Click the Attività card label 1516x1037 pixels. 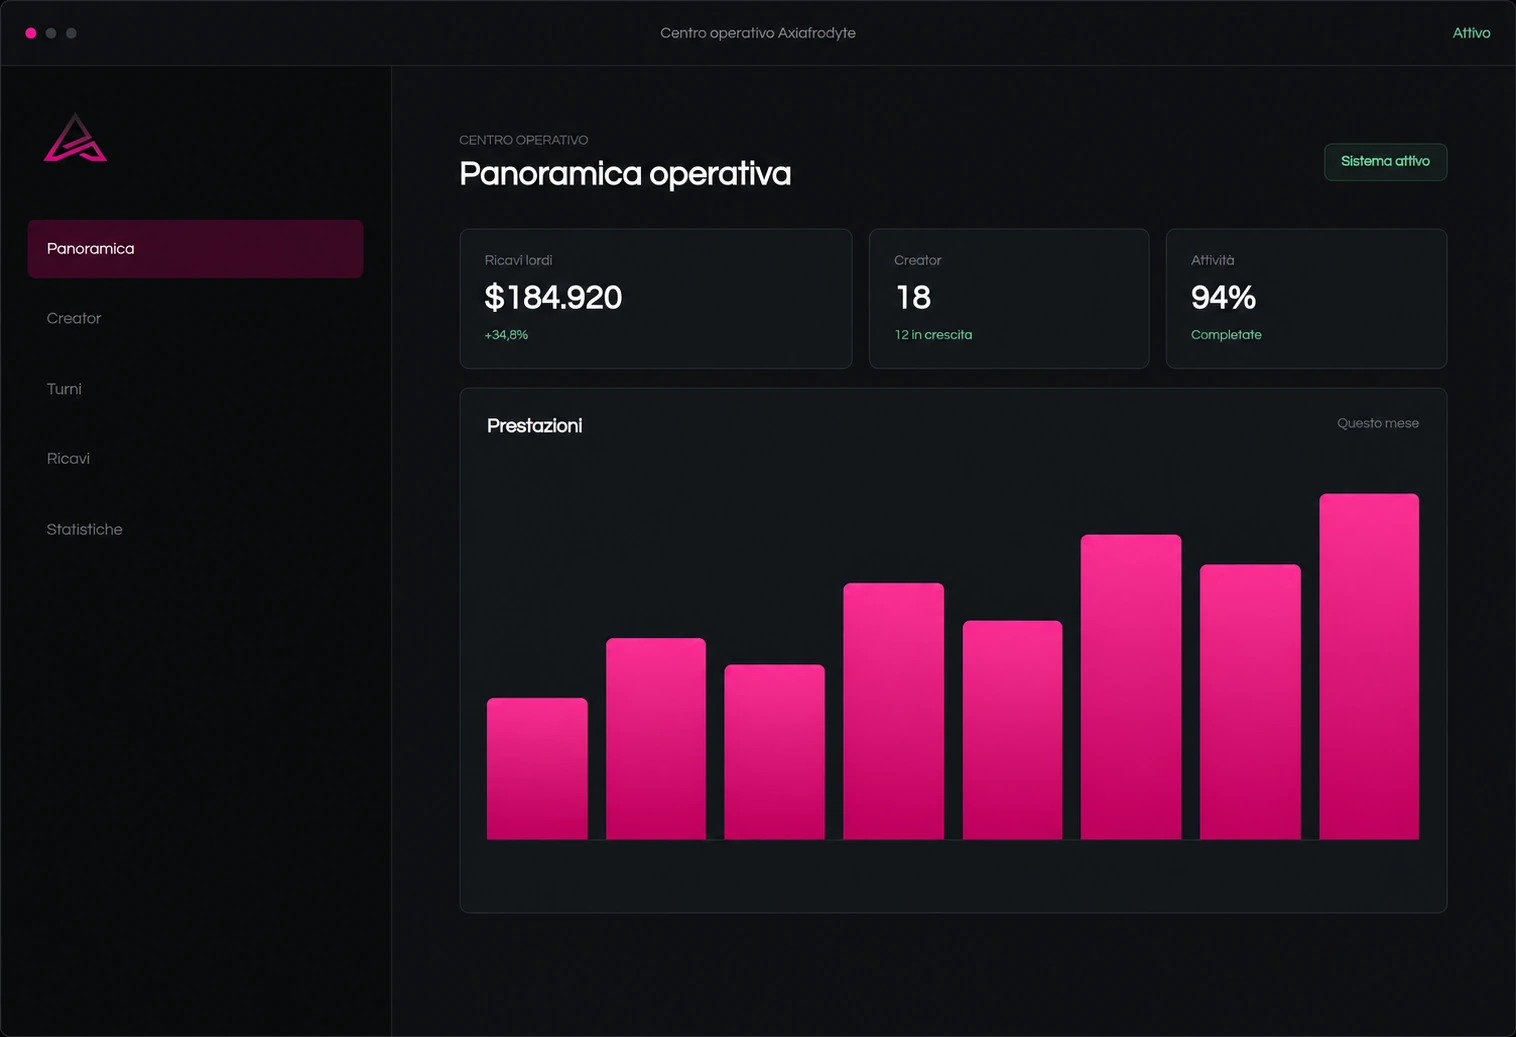click(1212, 260)
